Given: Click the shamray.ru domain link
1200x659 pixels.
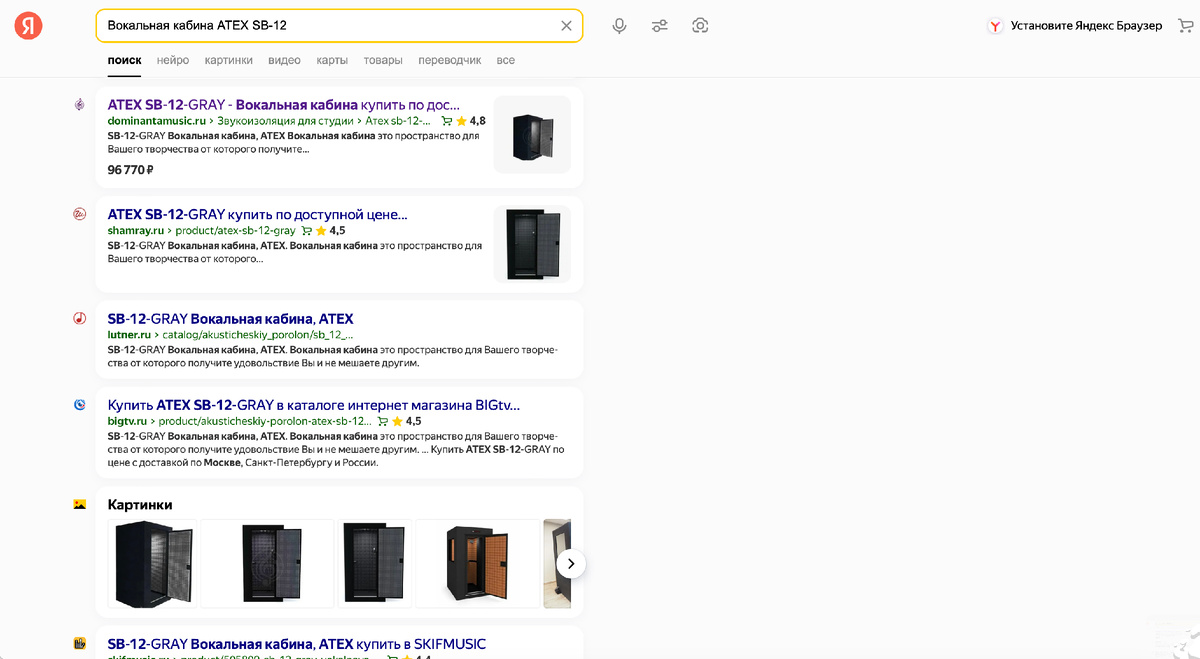Looking at the screenshot, I should pos(135,231).
